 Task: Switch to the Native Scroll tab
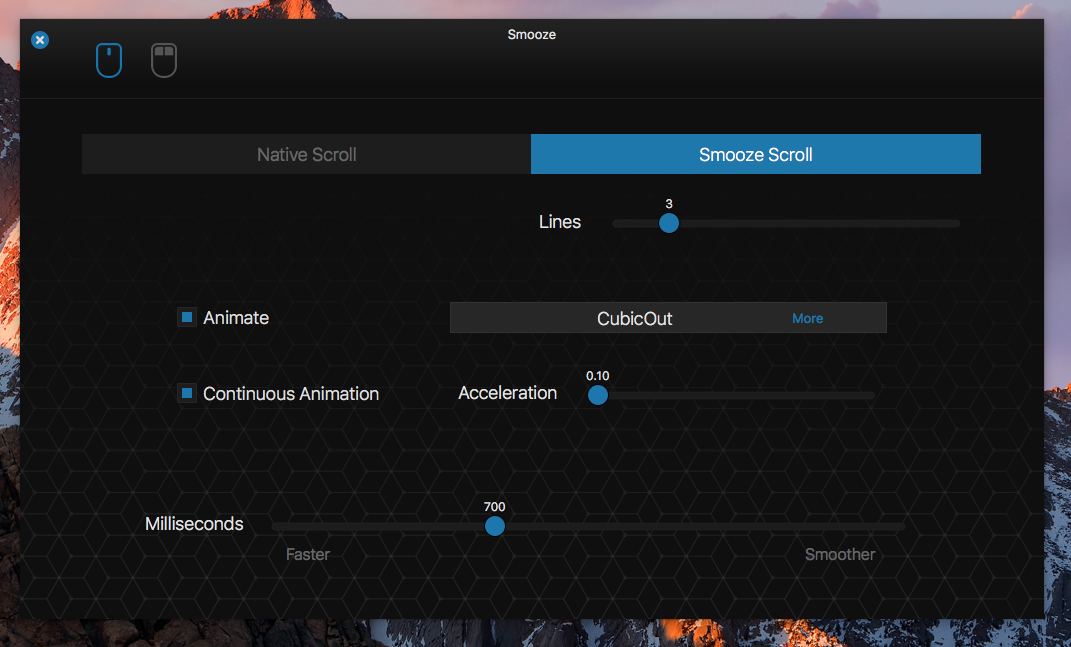pos(307,154)
